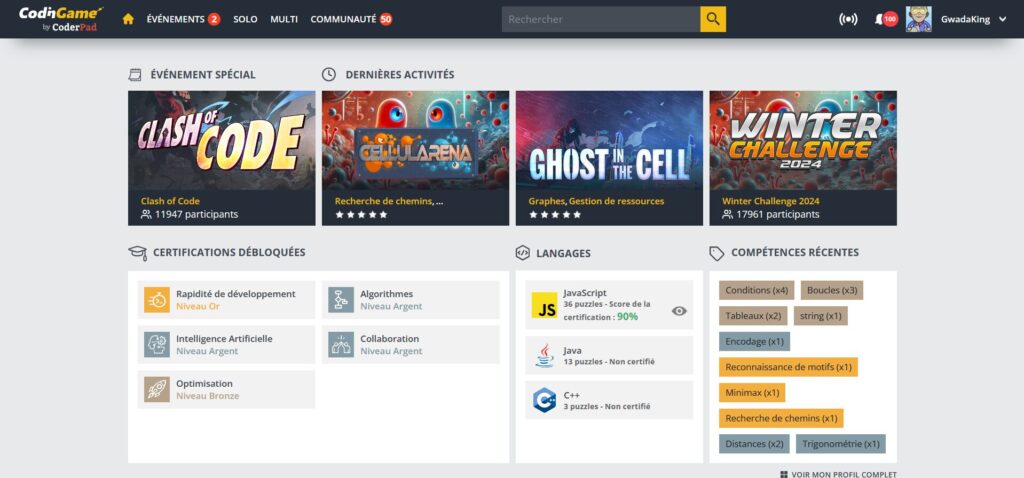
Task: Click the Optimisation rocket icon
Action: (x=157, y=389)
